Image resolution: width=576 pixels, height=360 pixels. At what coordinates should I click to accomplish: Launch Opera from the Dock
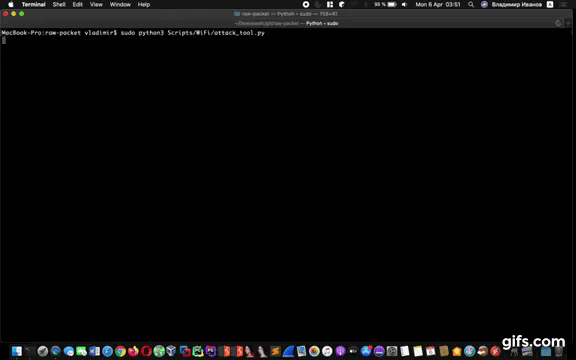pos(146,351)
